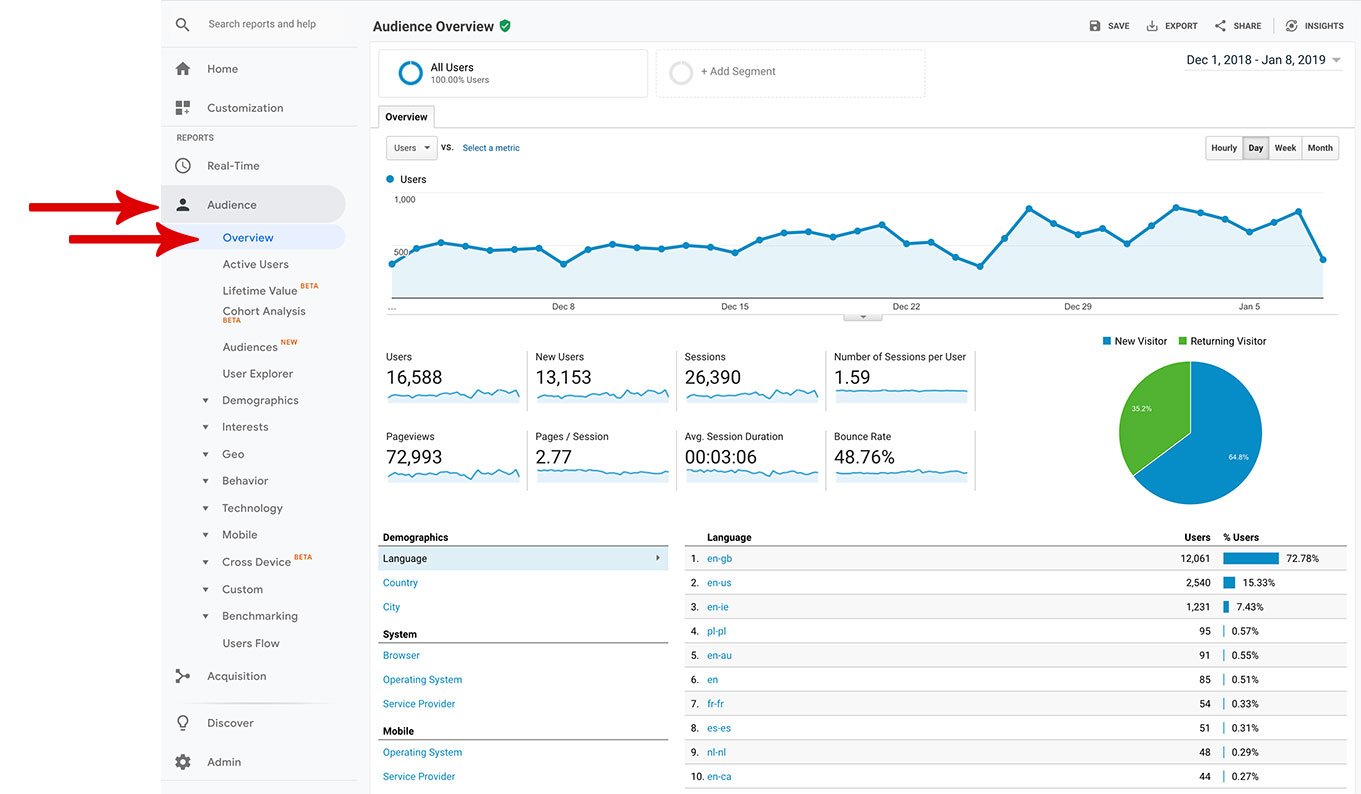The width and height of the screenshot is (1361, 794).
Task: Expand the Cross Device section
Action: click(x=206, y=562)
